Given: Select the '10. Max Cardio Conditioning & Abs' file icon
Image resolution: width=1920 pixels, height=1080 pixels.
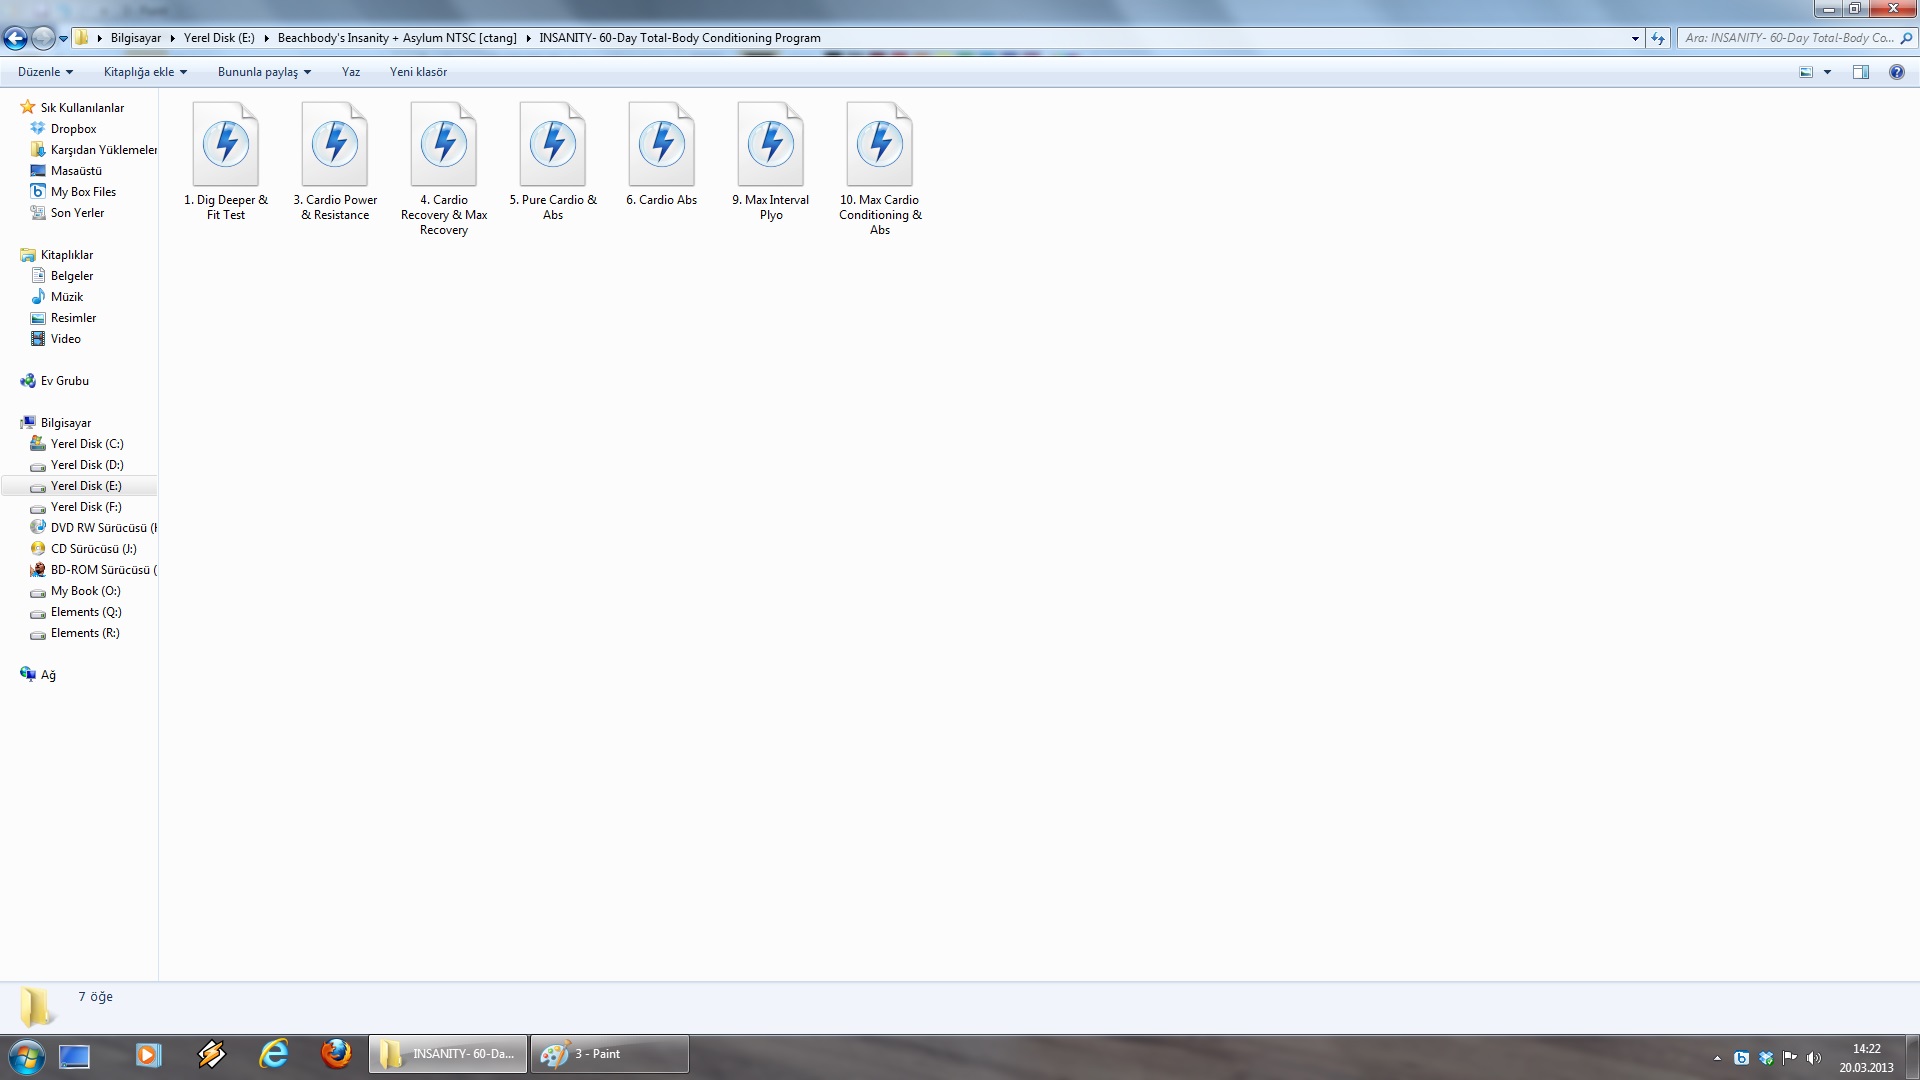Looking at the screenshot, I should 880,144.
